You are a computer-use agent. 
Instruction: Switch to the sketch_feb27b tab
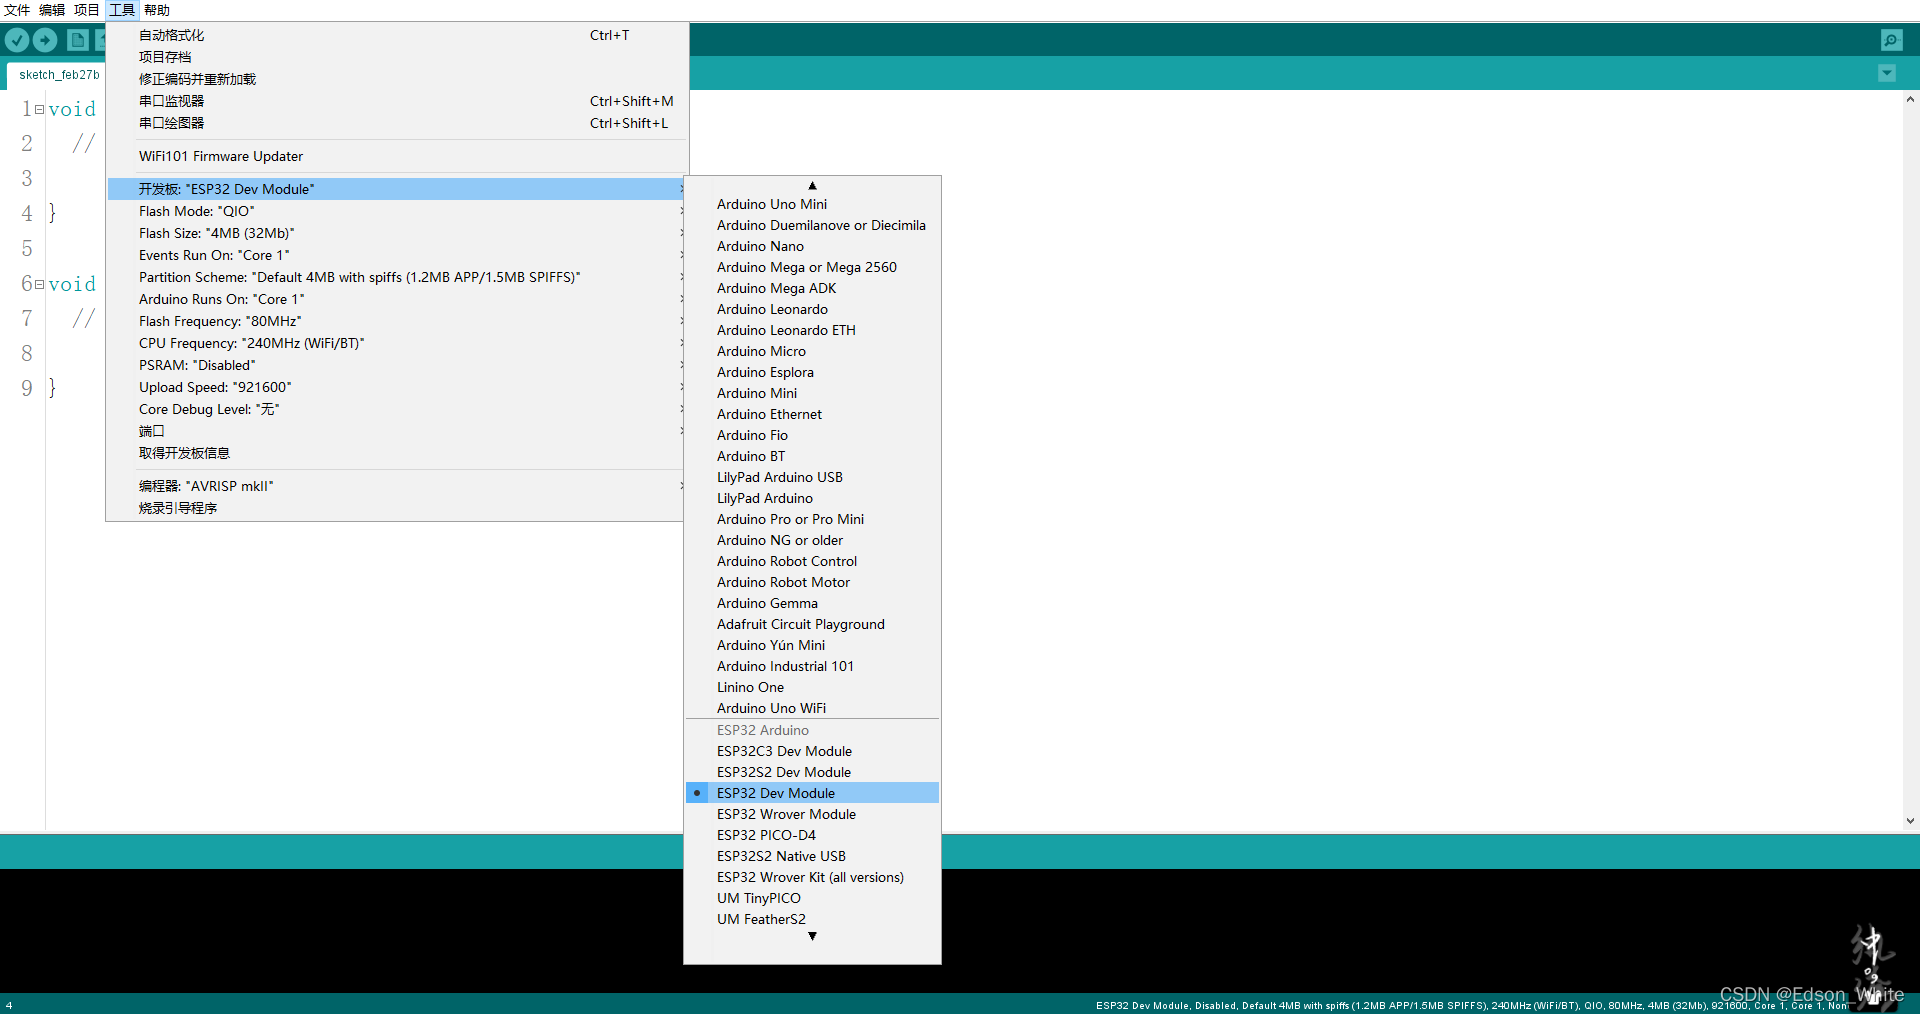pyautogui.click(x=59, y=75)
